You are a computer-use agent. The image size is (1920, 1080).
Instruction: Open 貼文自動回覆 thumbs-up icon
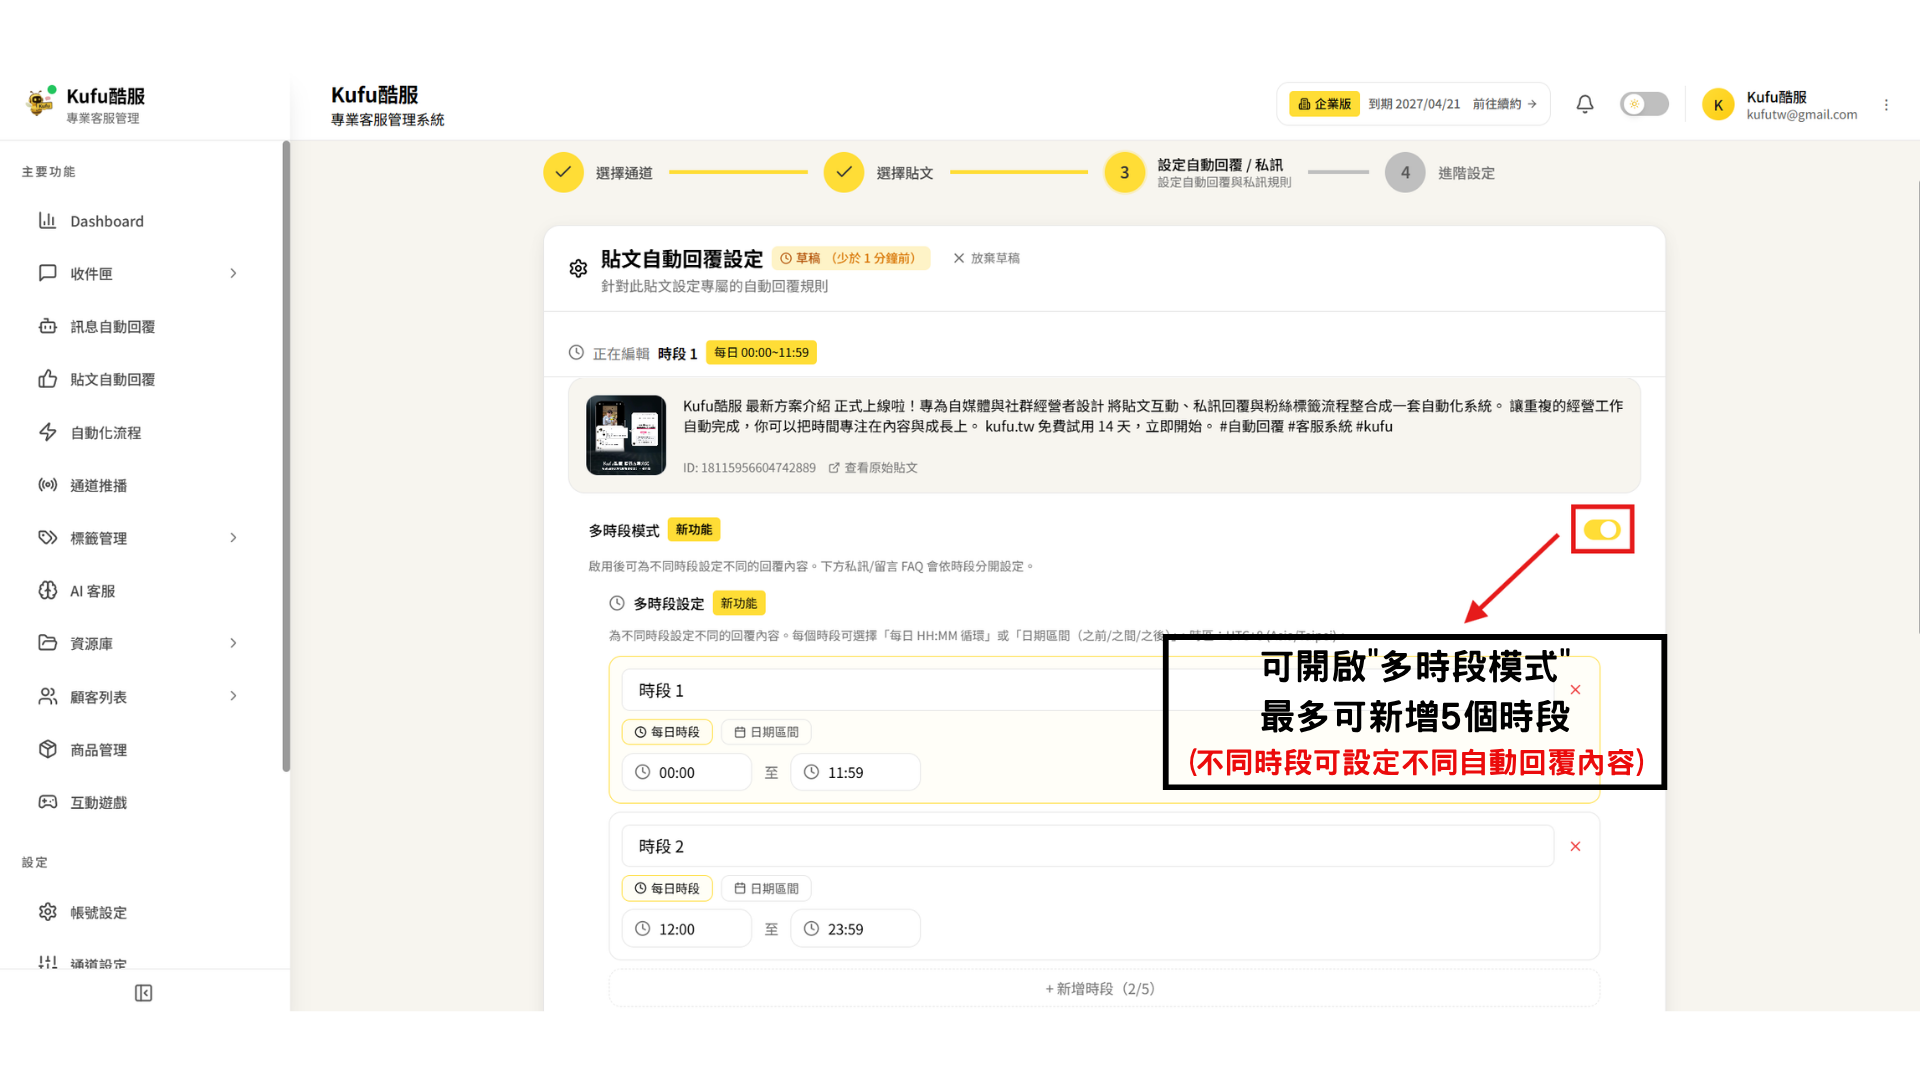click(x=47, y=379)
